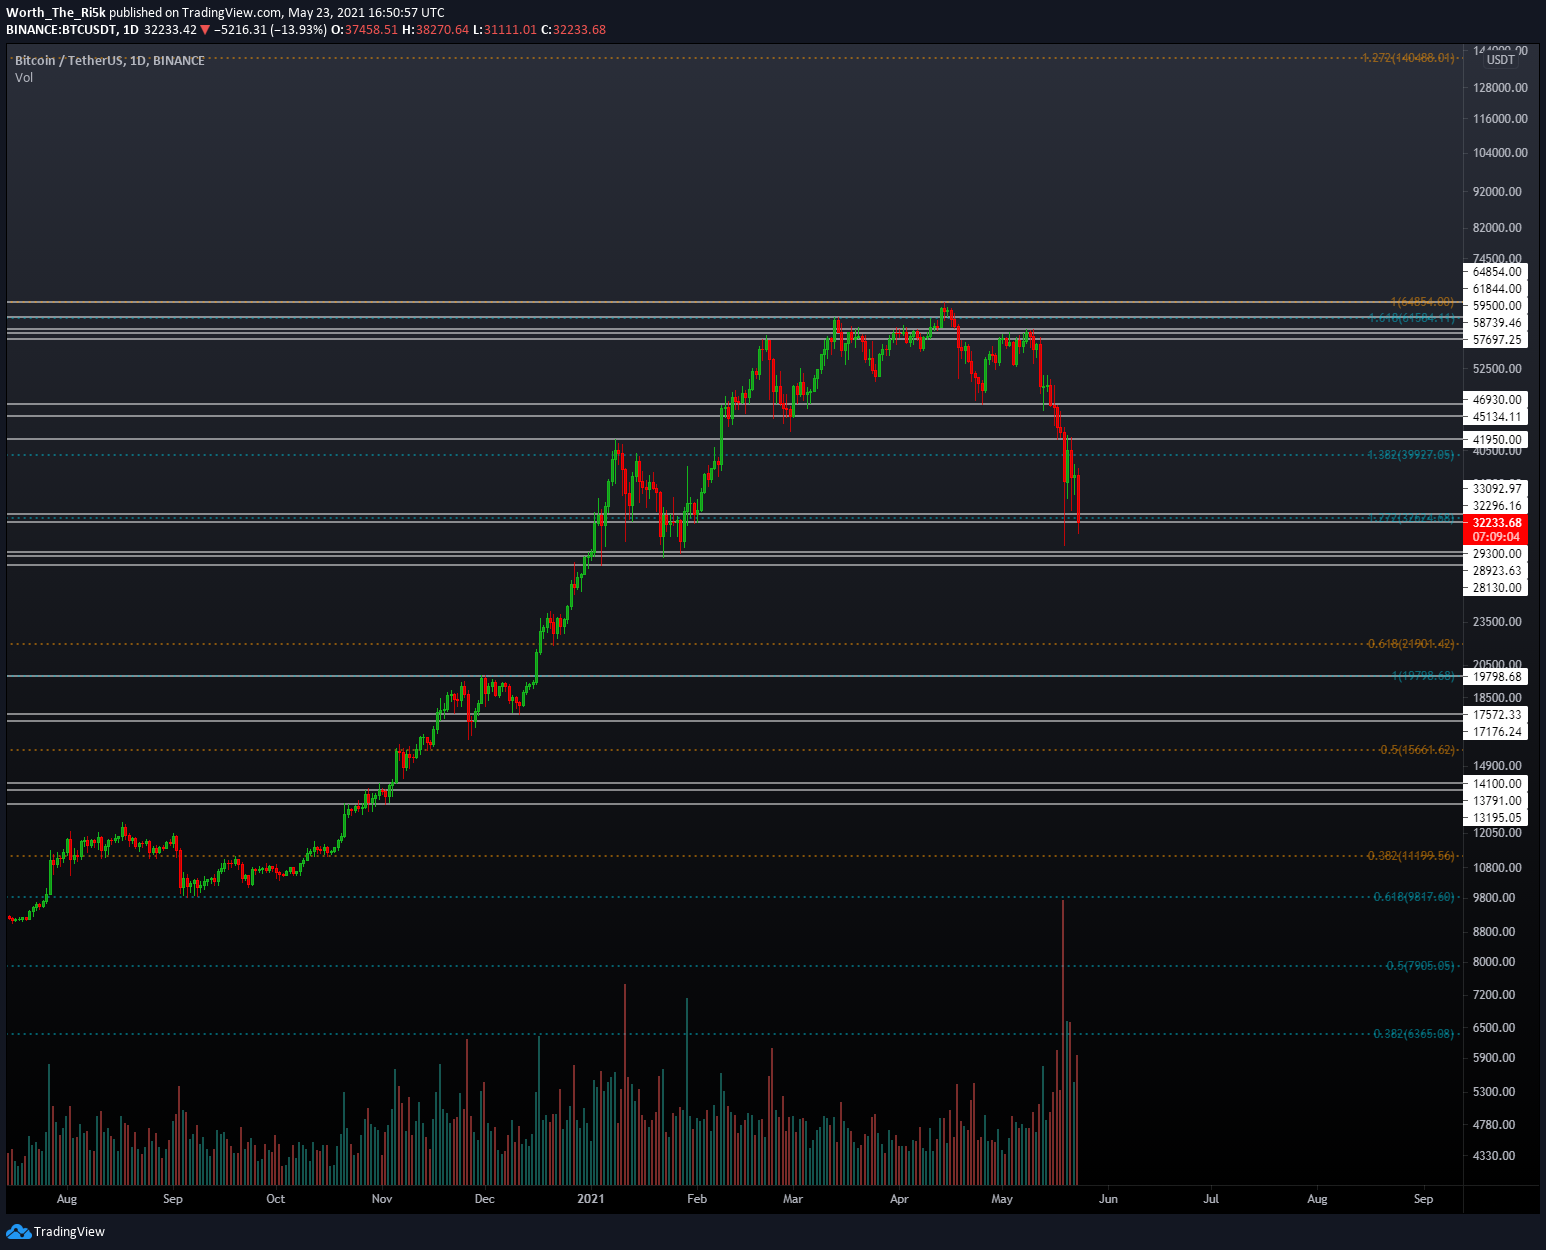
Task: Click the Apr label on the time axis
Action: point(899,1199)
